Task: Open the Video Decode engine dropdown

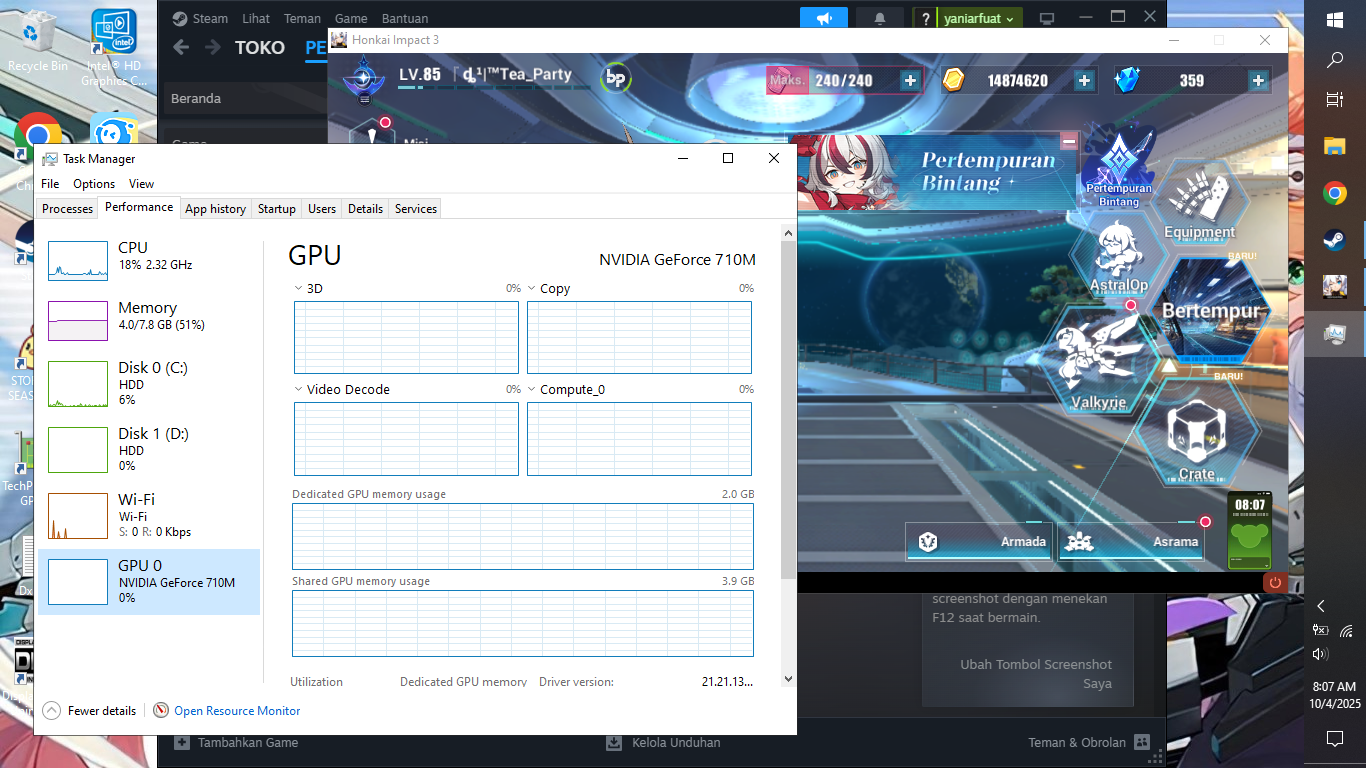Action: pos(299,389)
